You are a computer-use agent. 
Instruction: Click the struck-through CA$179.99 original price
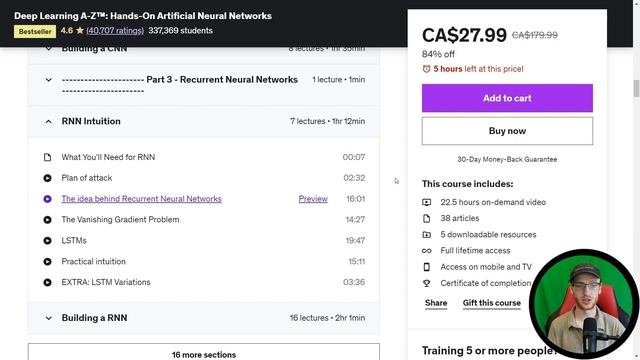click(x=535, y=35)
